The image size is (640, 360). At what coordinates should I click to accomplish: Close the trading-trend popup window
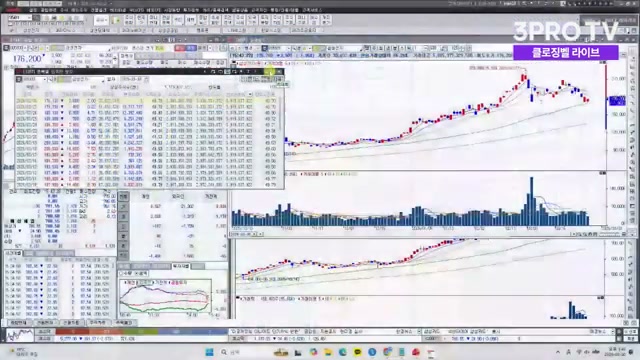279,71
